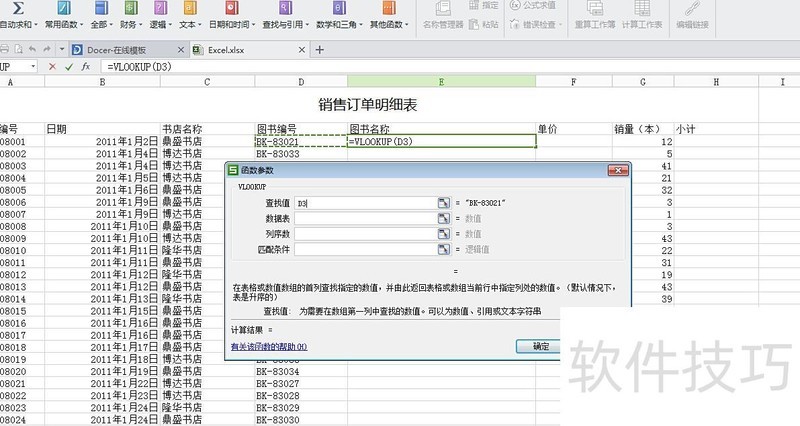The width and height of the screenshot is (800, 426).
Task: Click 错误检查 error checking
Action: tap(536, 24)
